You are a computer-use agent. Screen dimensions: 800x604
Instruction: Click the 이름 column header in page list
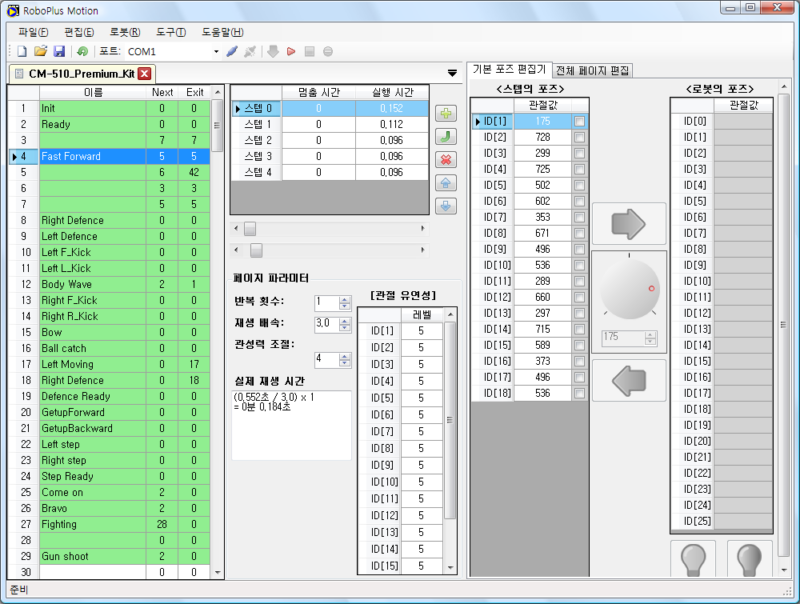point(93,92)
